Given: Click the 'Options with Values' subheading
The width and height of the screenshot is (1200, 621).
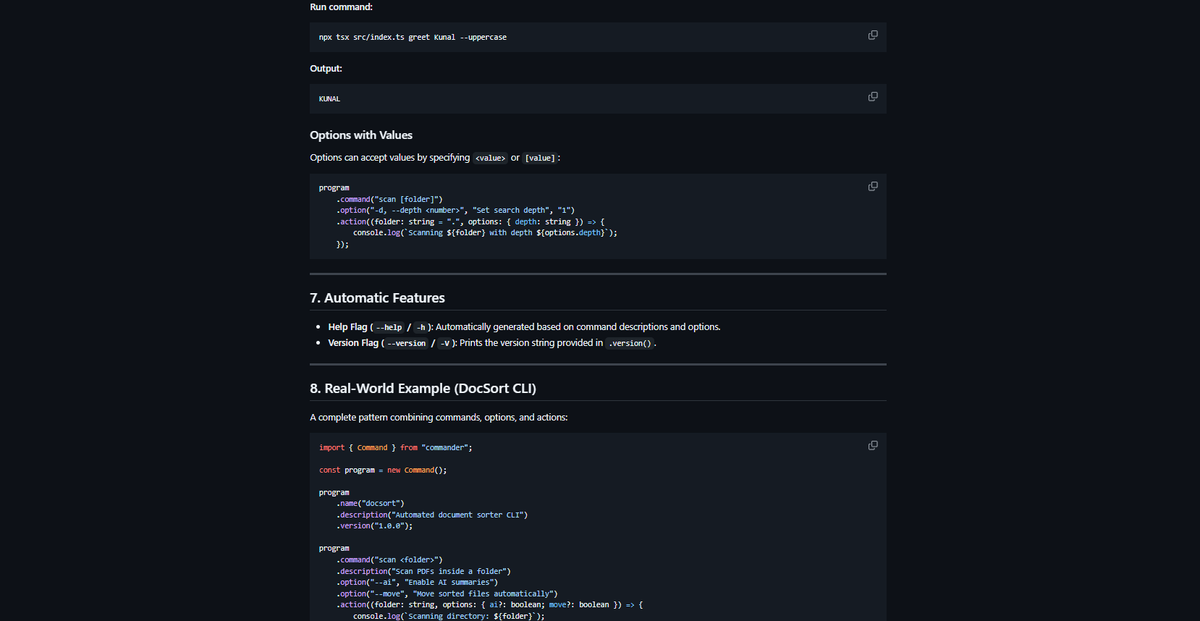Looking at the screenshot, I should point(361,135).
